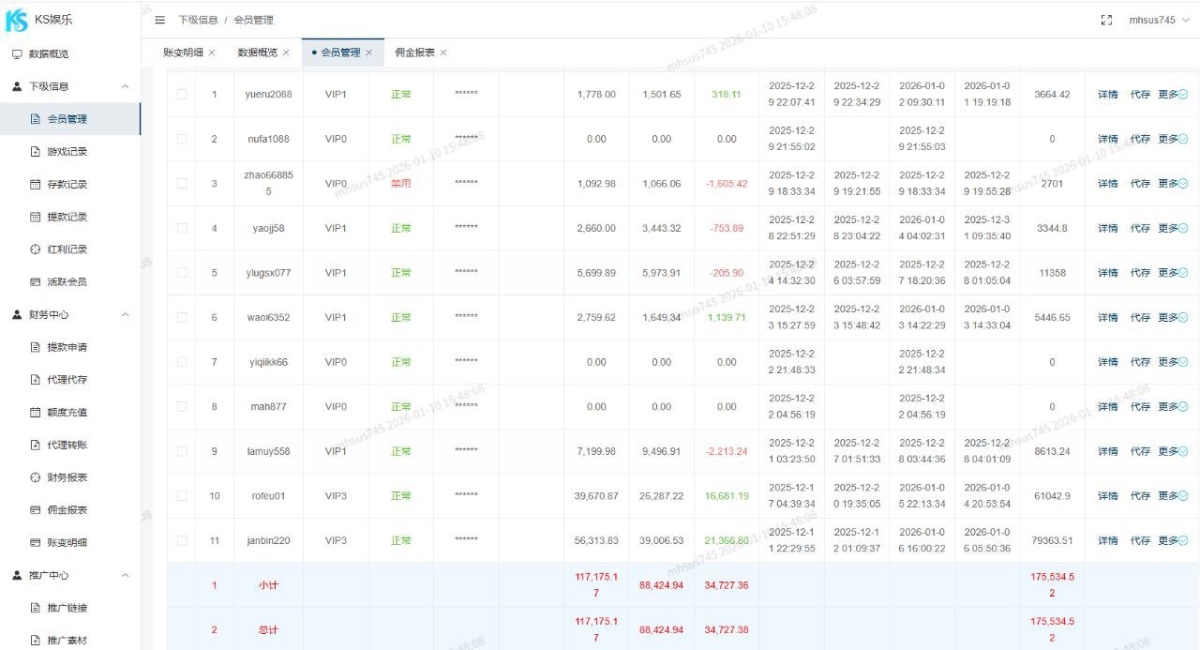Image resolution: width=1200 pixels, height=650 pixels.
Task: Open the mhsus745 account dropdown
Action: pos(1157,19)
